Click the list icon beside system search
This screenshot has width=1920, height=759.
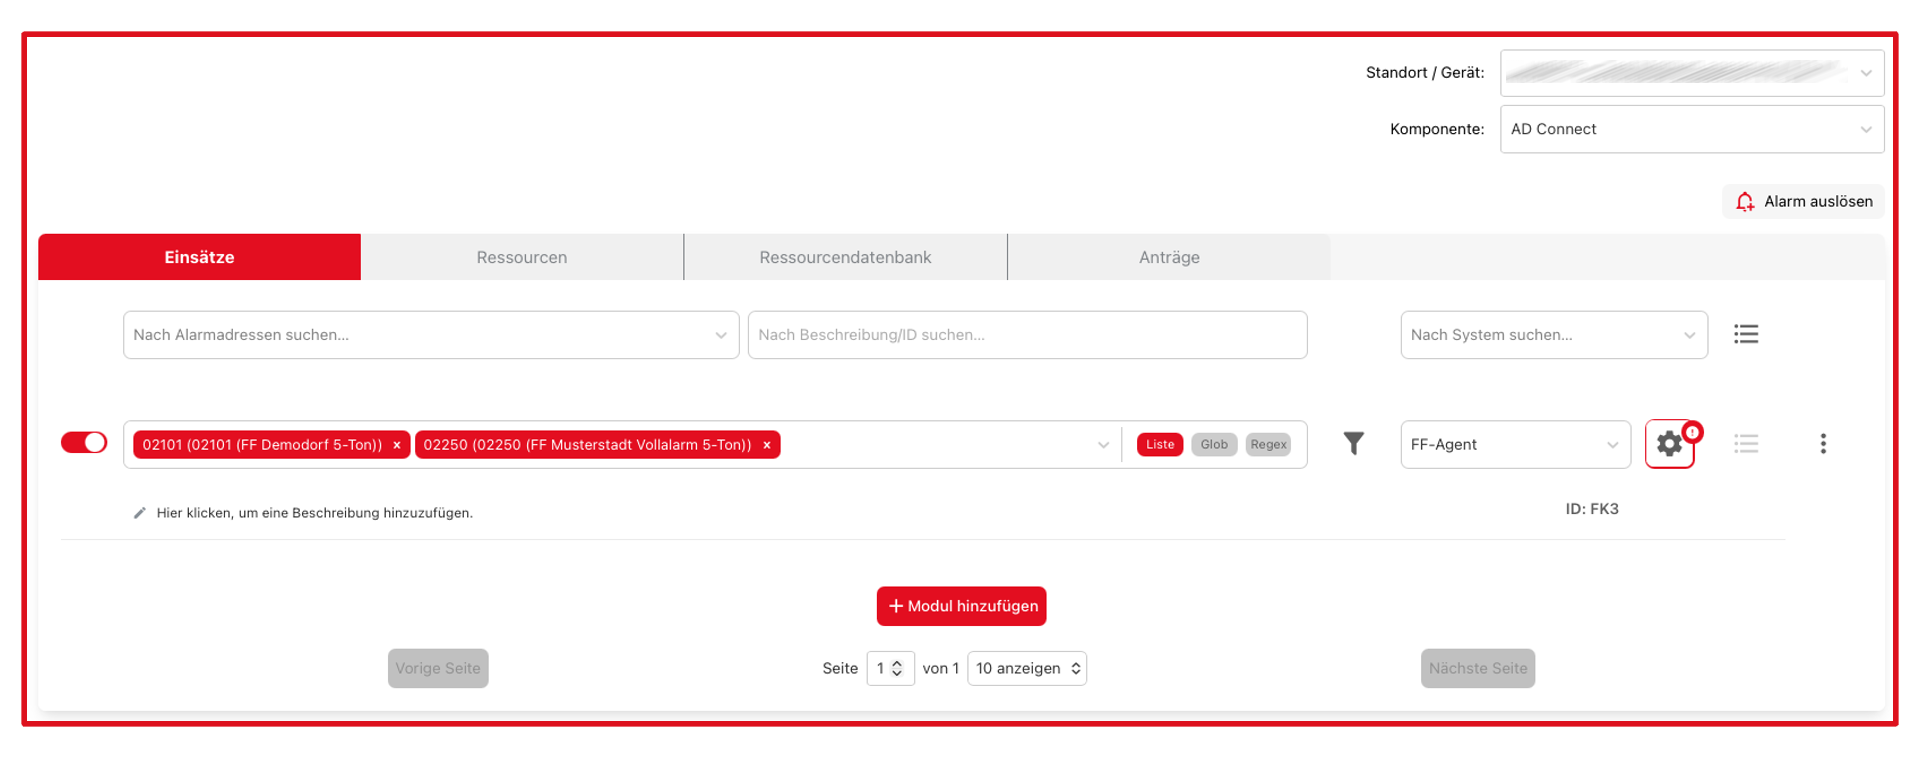coord(1746,334)
